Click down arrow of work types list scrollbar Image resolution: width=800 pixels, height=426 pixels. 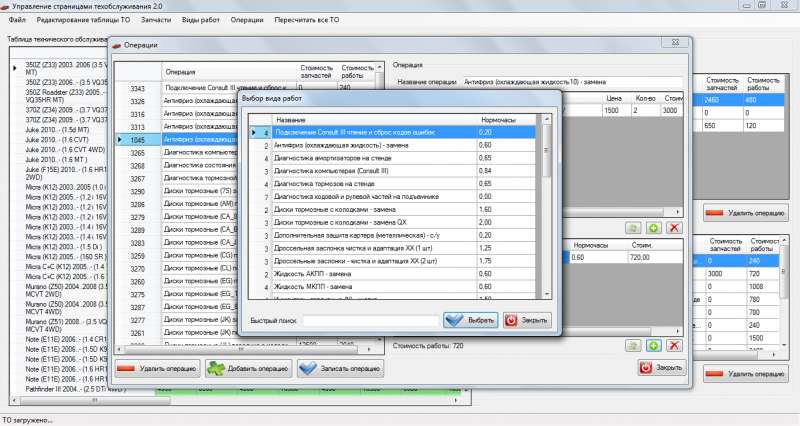tap(547, 294)
